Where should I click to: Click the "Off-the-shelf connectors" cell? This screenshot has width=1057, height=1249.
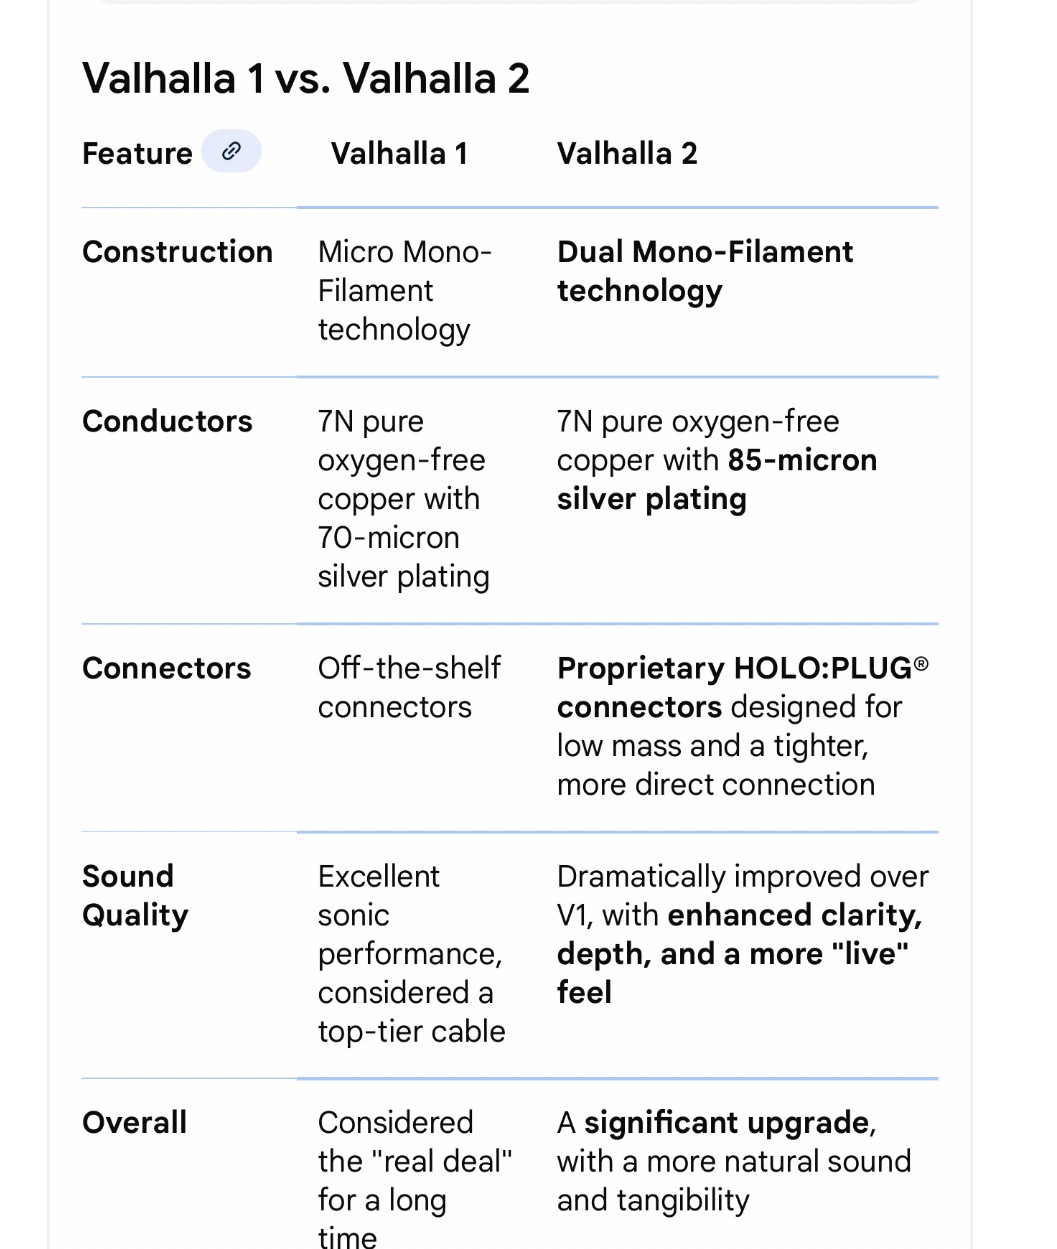(x=409, y=687)
